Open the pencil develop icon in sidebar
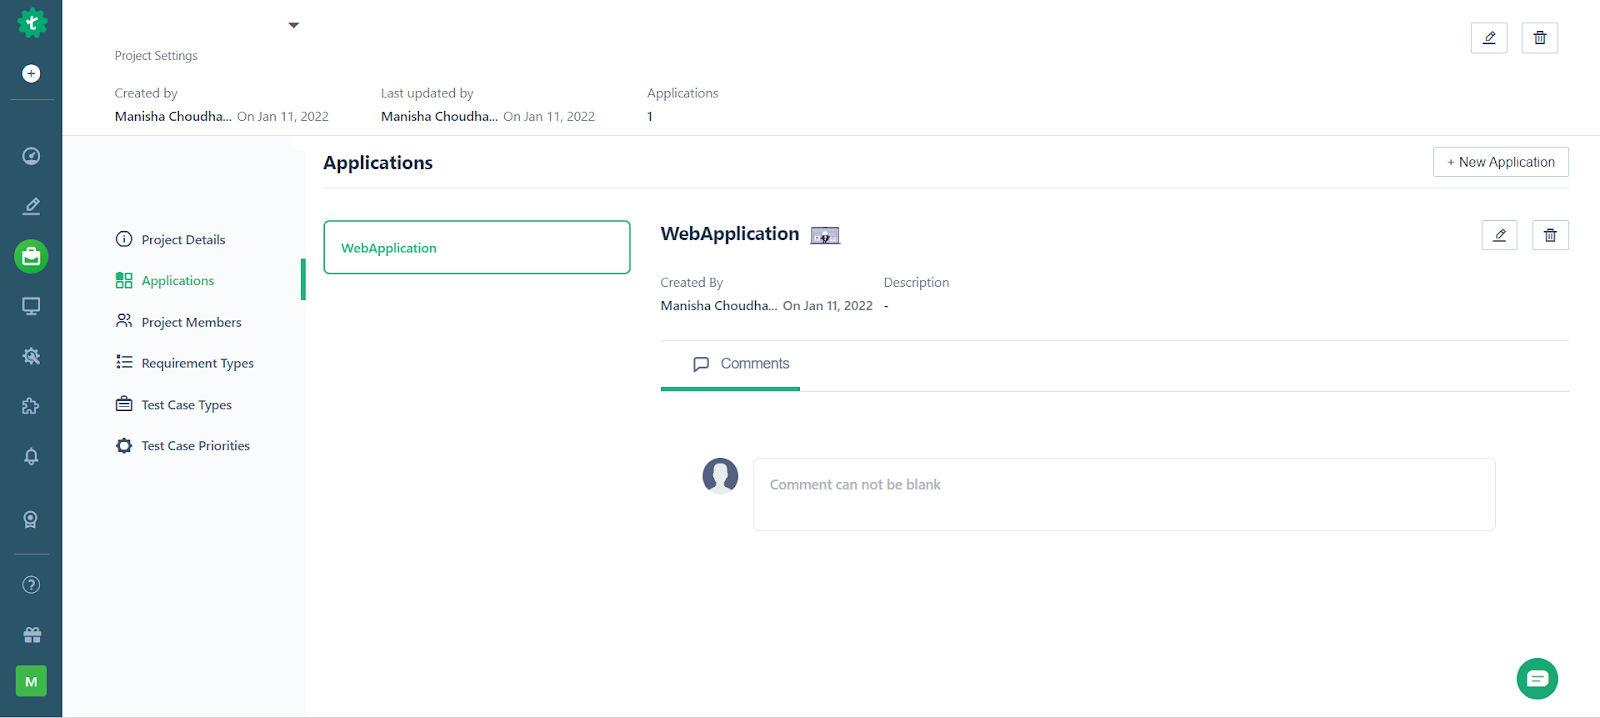The image size is (1600, 718). tap(31, 206)
